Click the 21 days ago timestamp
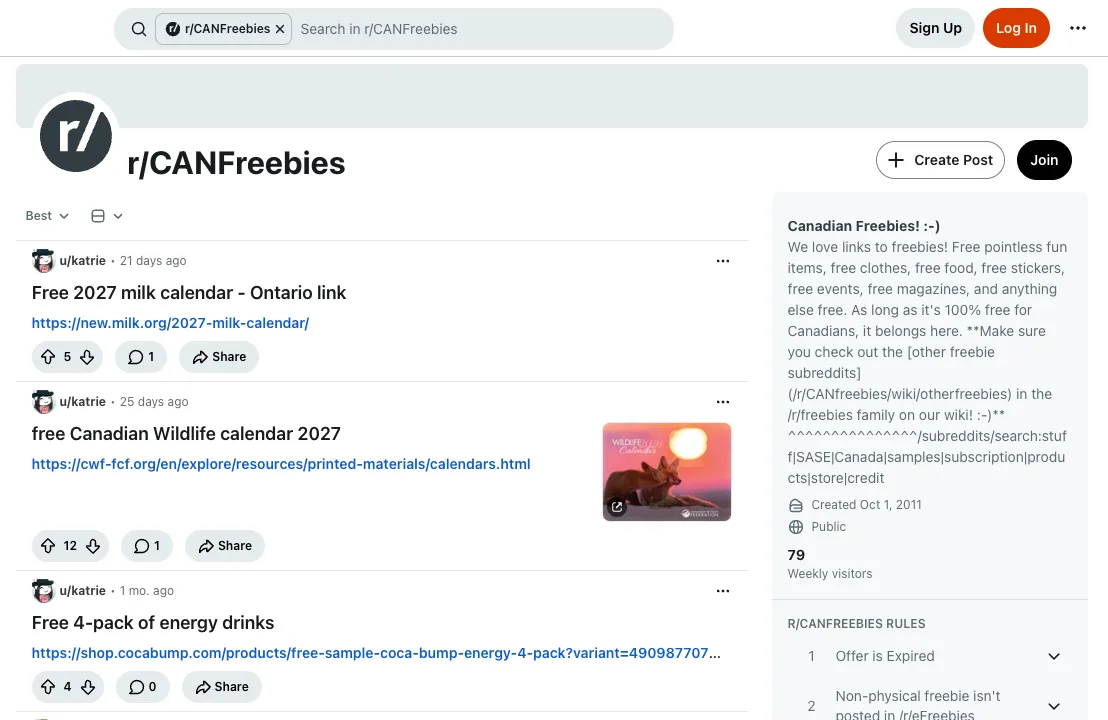 click(153, 261)
